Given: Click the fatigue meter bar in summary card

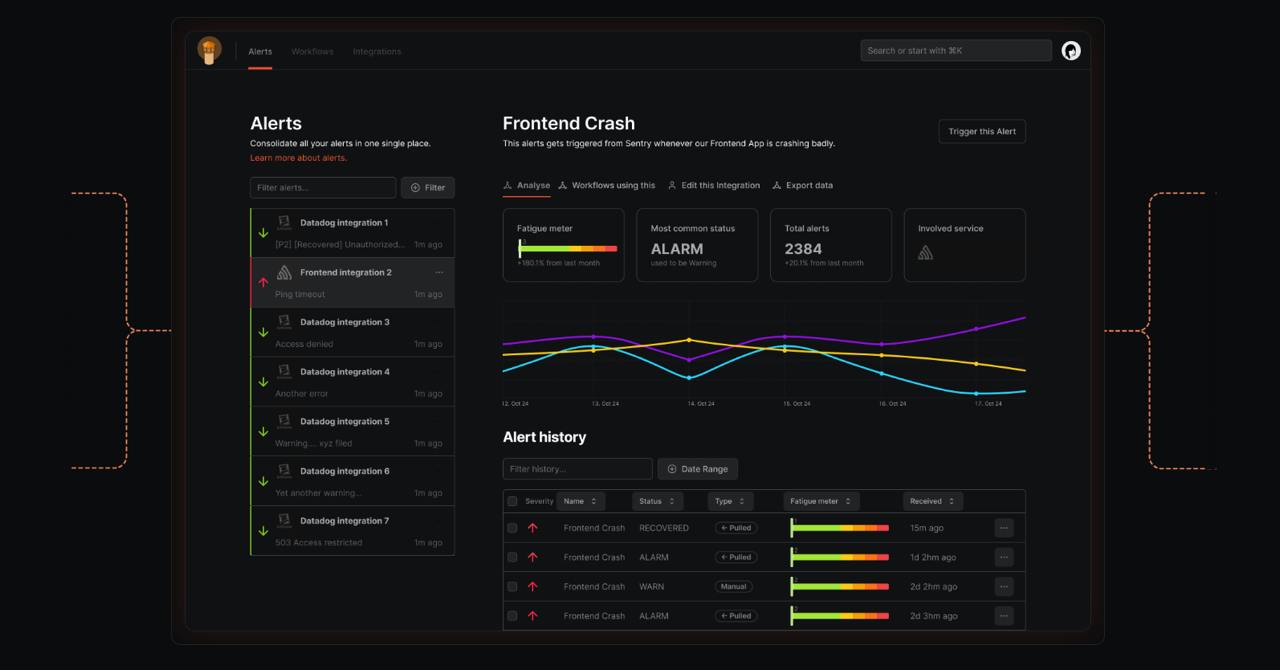Looking at the screenshot, I should tap(568, 248).
